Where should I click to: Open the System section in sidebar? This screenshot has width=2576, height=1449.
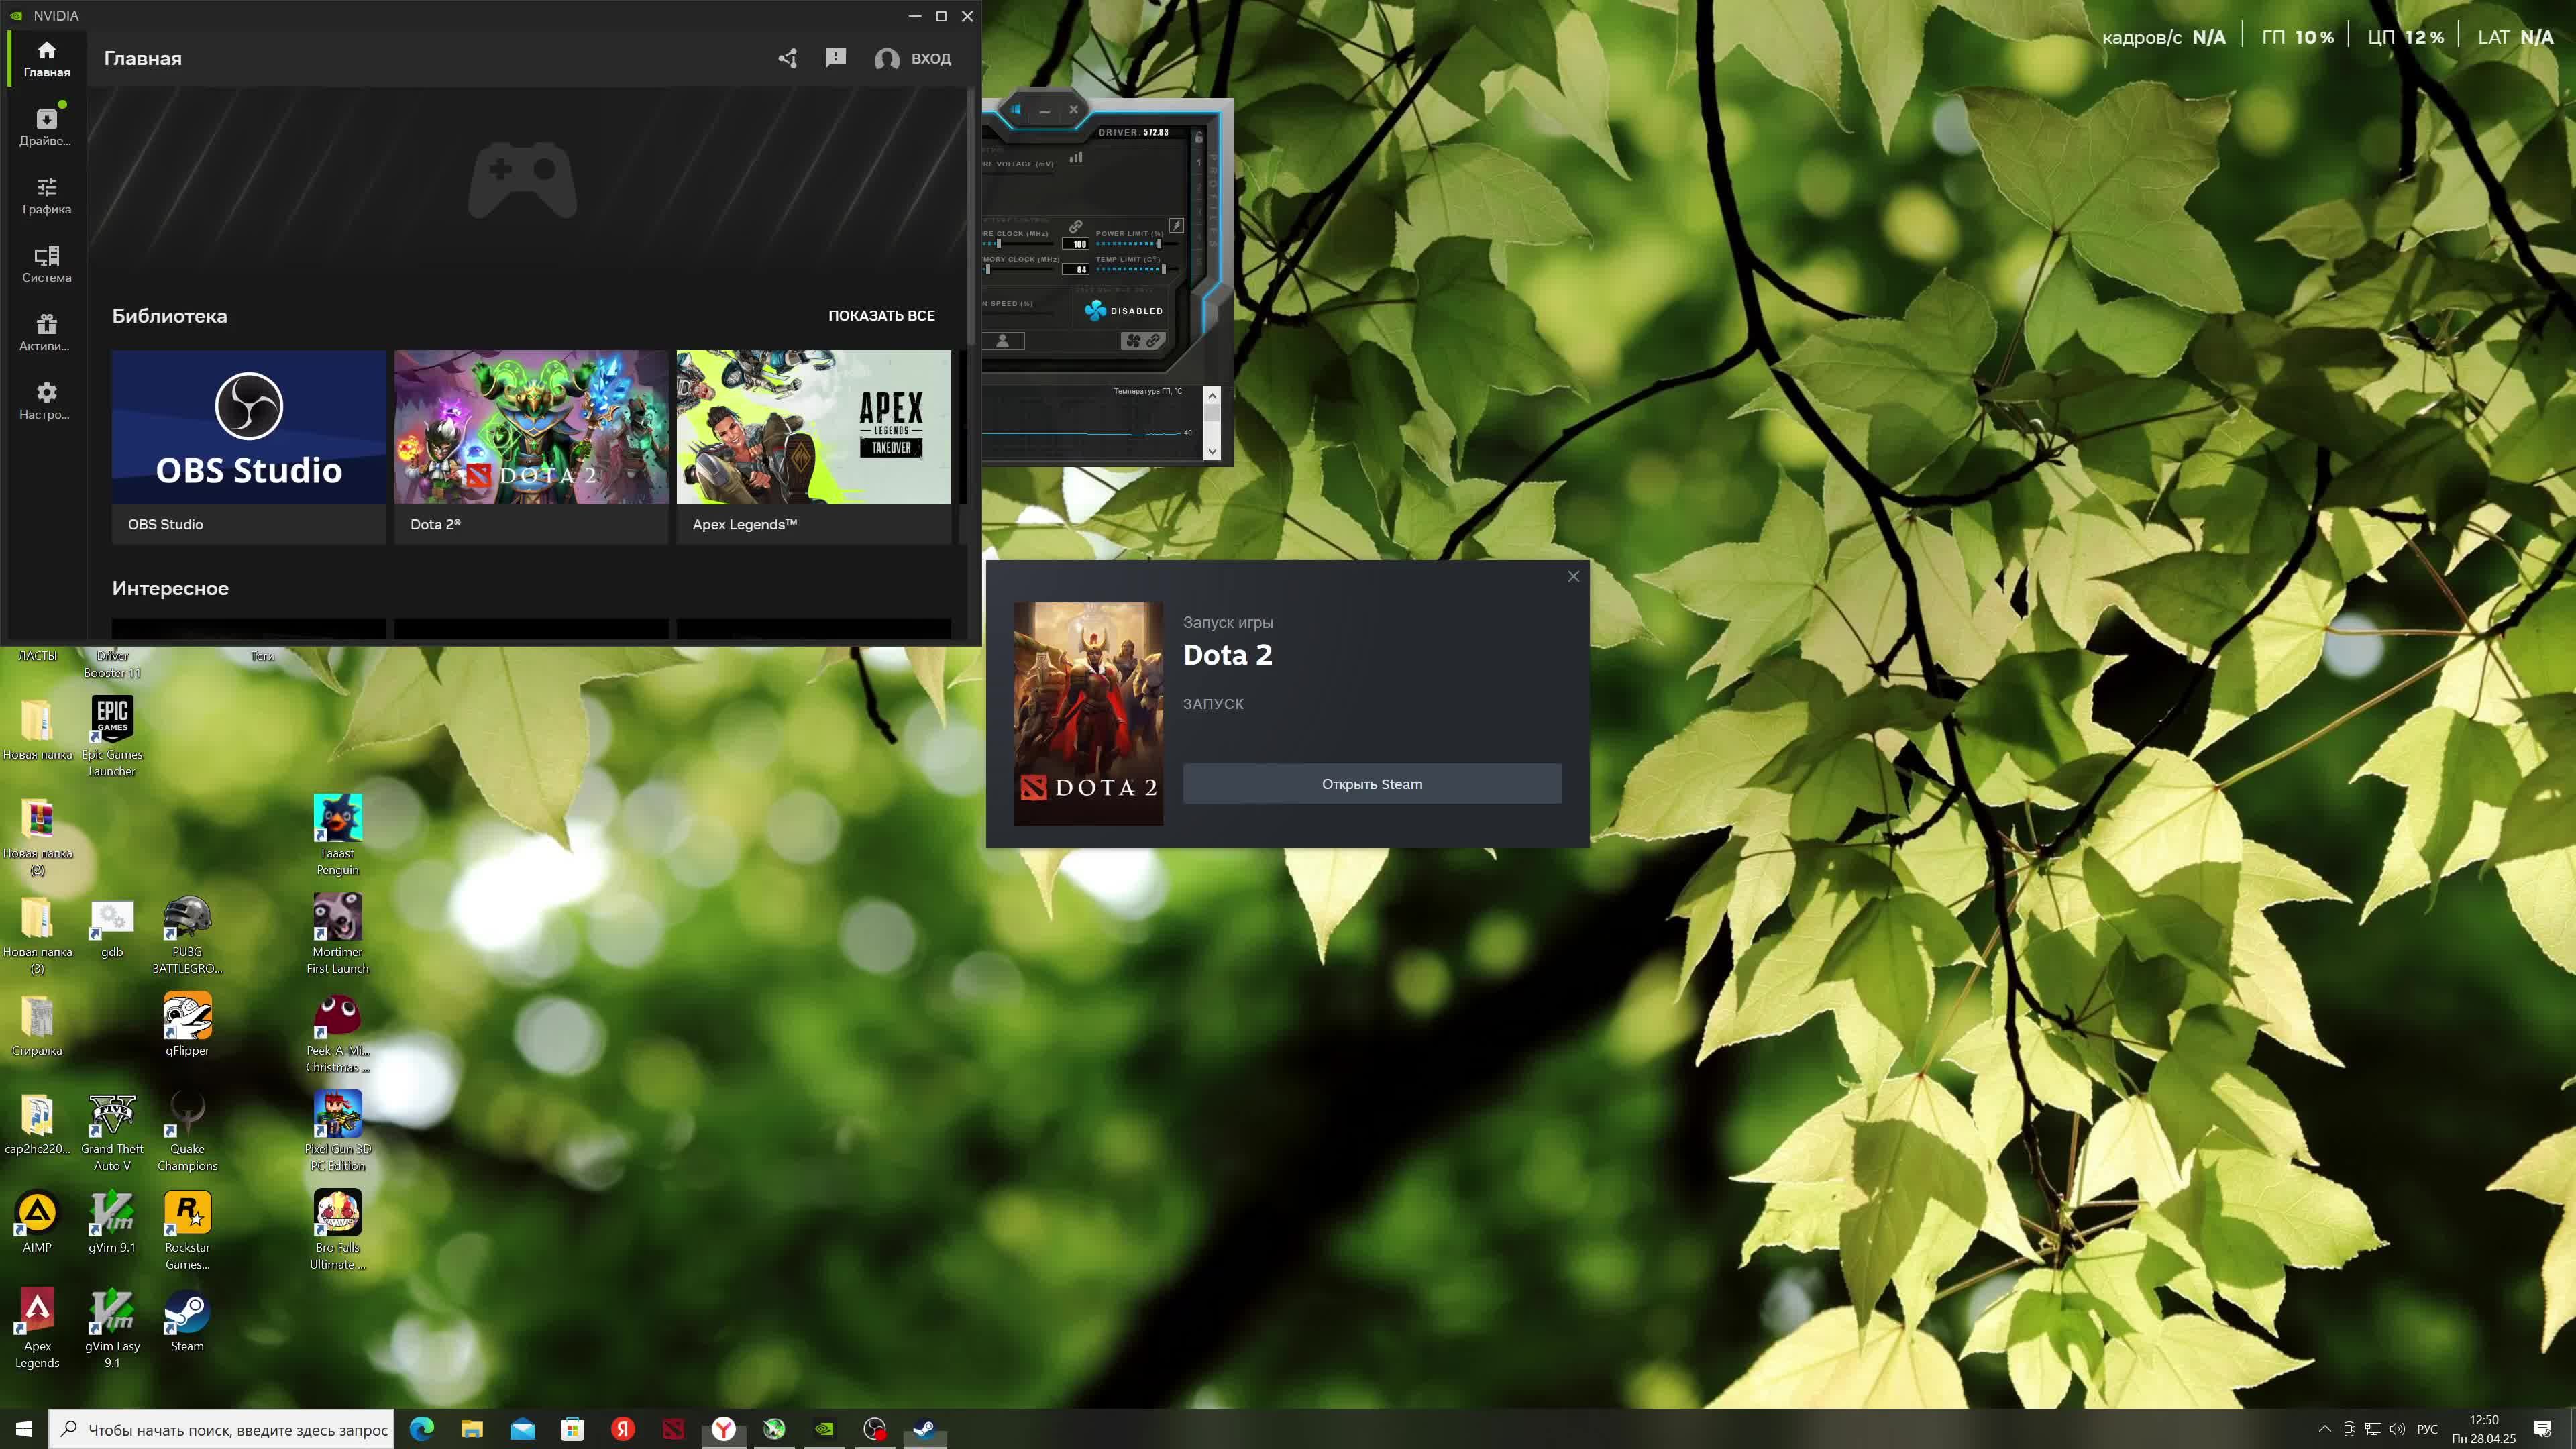[x=46, y=264]
